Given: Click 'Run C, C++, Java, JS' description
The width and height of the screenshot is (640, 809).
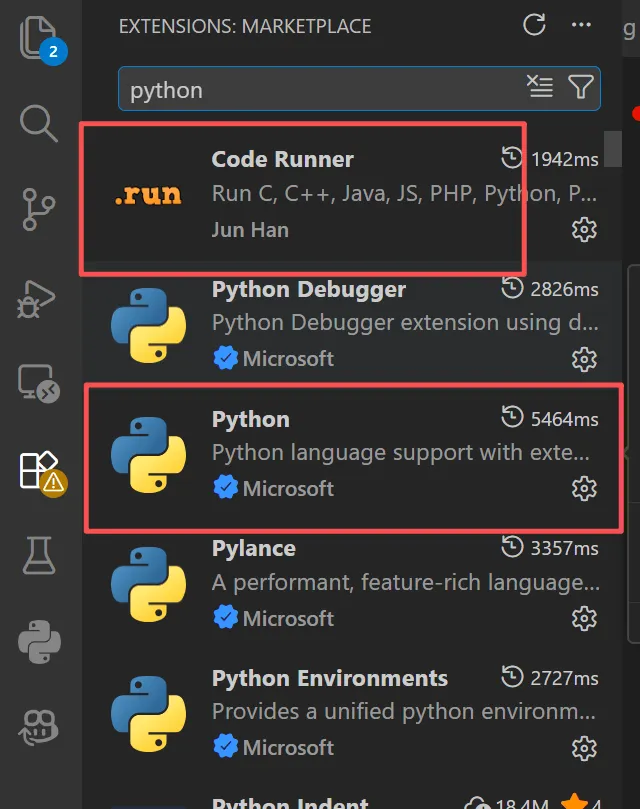Looking at the screenshot, I should tap(404, 194).
